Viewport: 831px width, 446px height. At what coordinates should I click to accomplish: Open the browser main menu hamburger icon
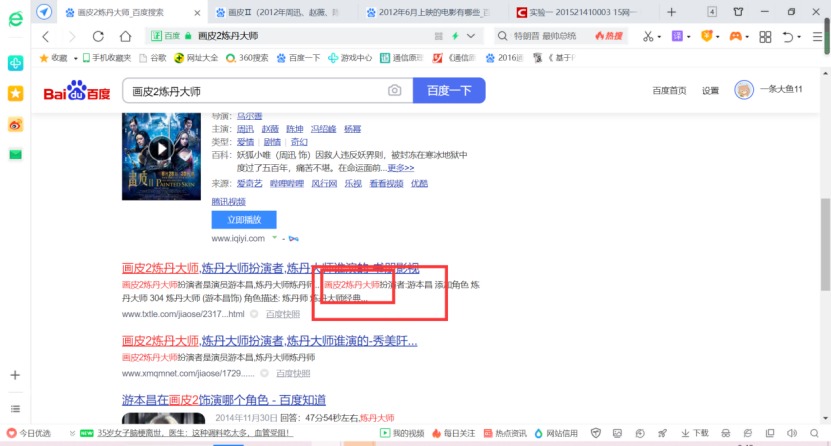[817, 37]
